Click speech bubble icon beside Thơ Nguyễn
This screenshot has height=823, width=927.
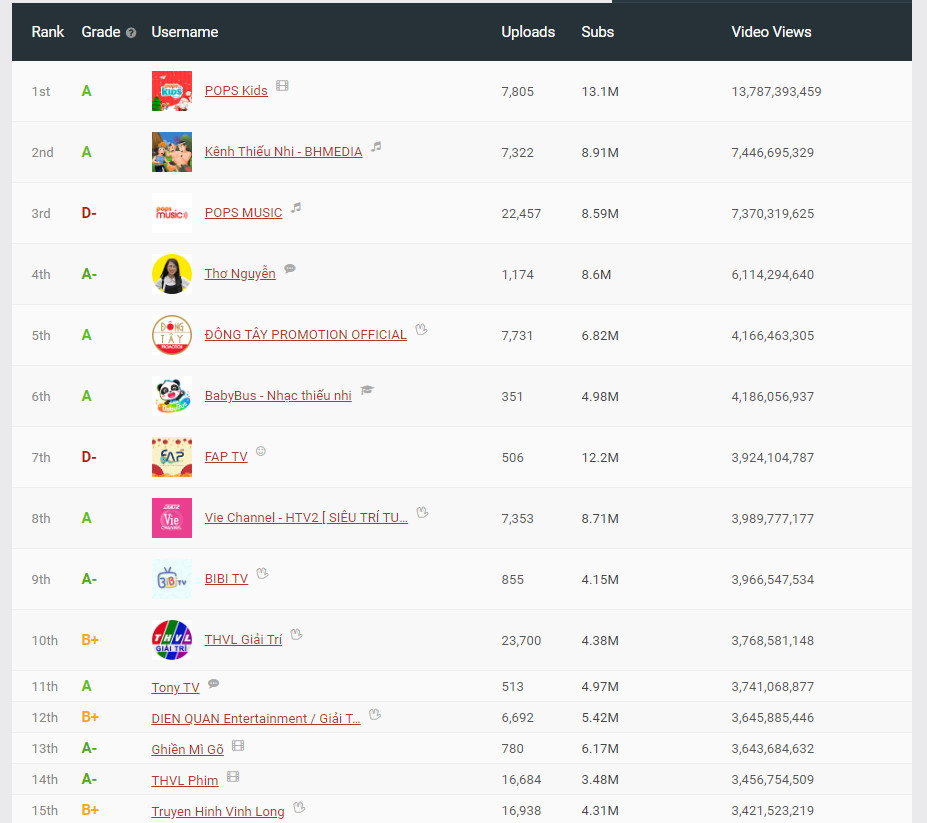[290, 269]
